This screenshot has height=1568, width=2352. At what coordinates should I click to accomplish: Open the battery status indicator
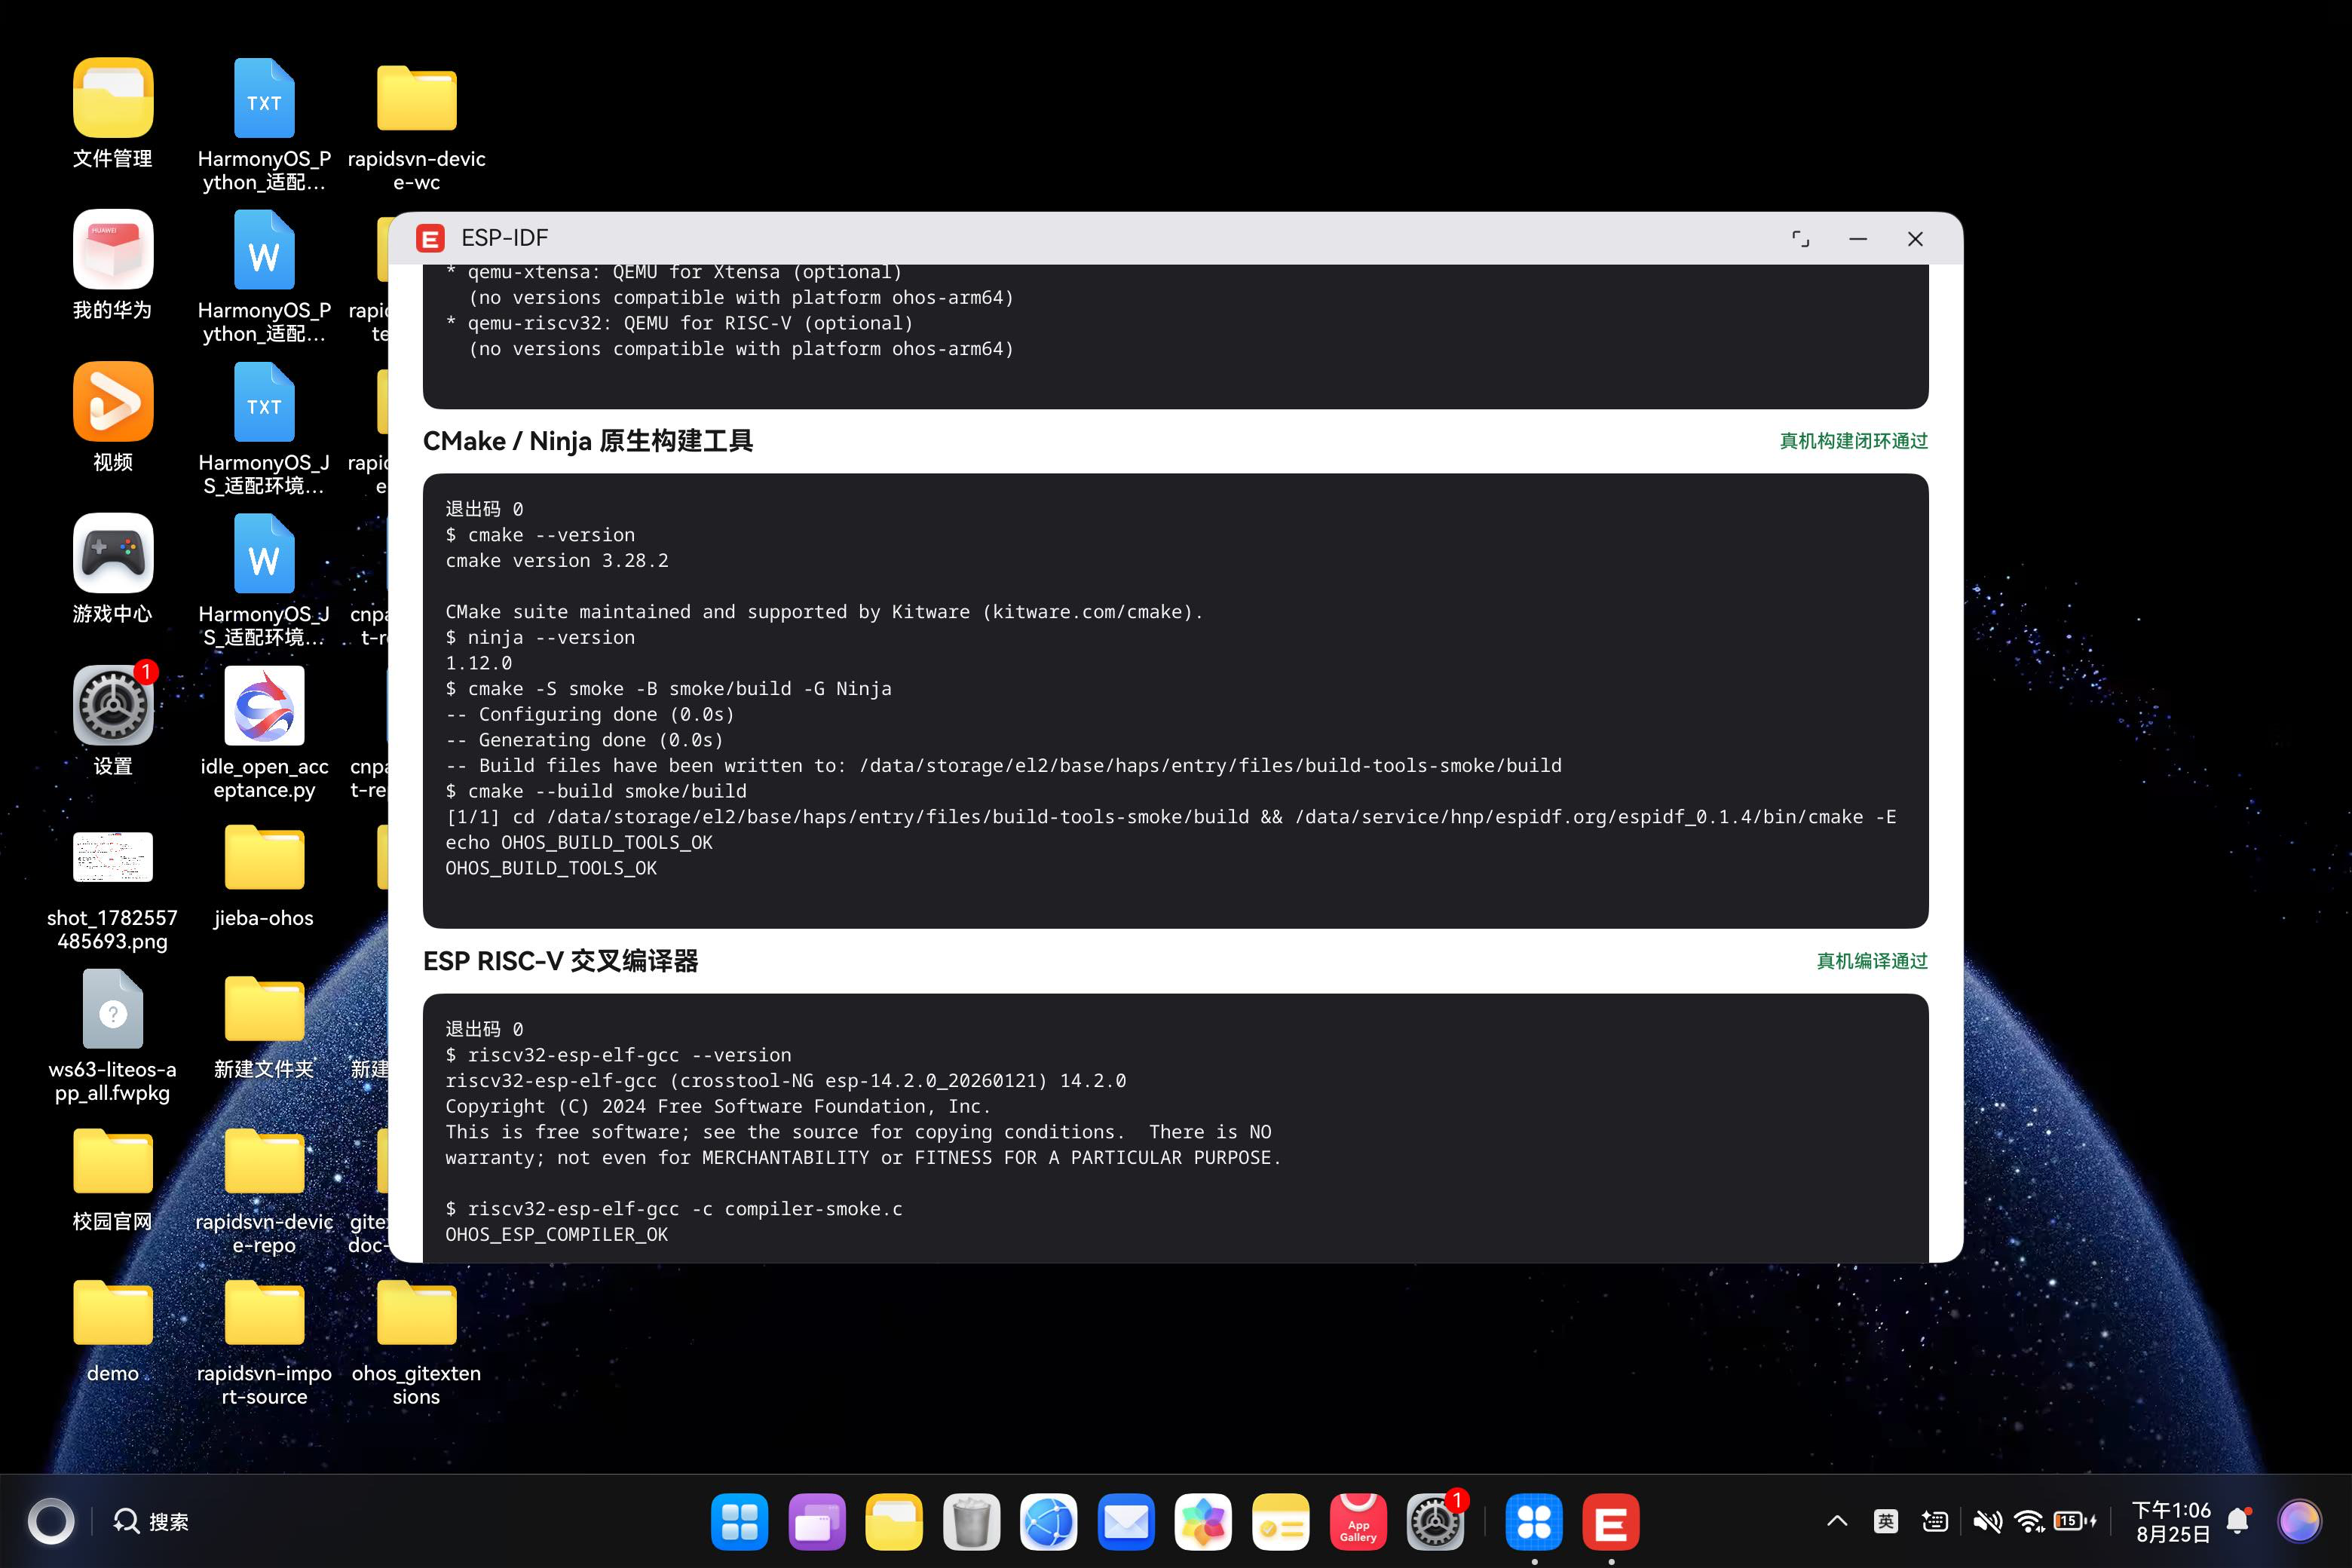(2075, 1521)
